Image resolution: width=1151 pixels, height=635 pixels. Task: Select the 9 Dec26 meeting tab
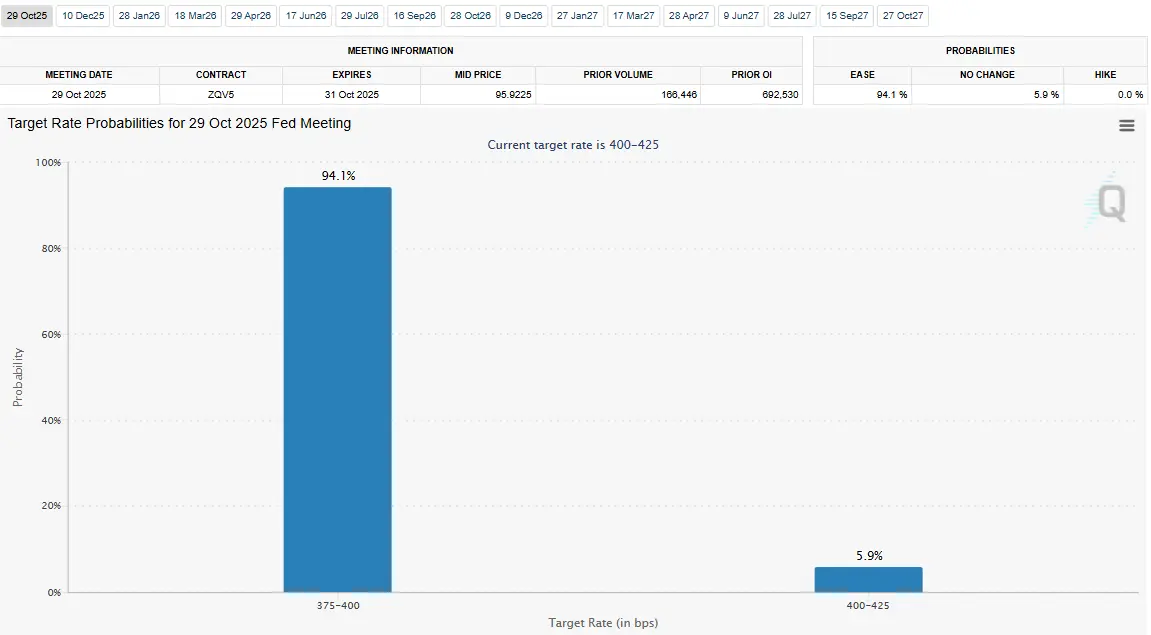(x=524, y=15)
